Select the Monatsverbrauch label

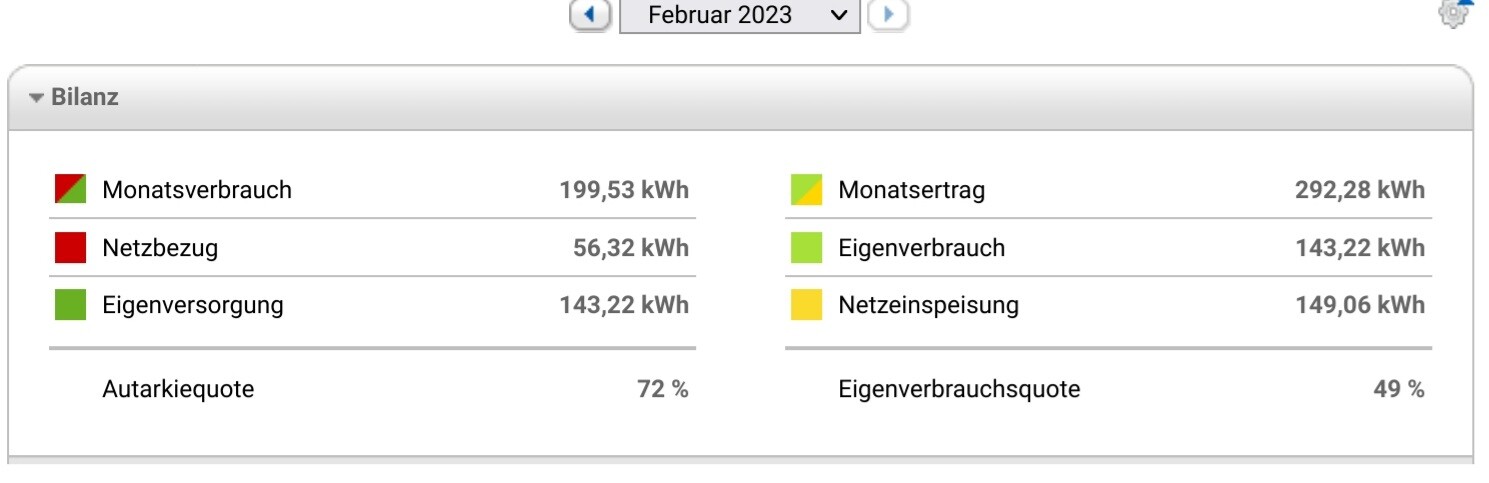pos(197,190)
